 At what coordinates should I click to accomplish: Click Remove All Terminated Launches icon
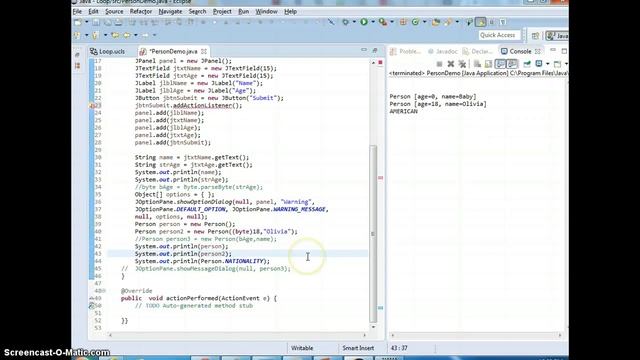(x=462, y=64)
